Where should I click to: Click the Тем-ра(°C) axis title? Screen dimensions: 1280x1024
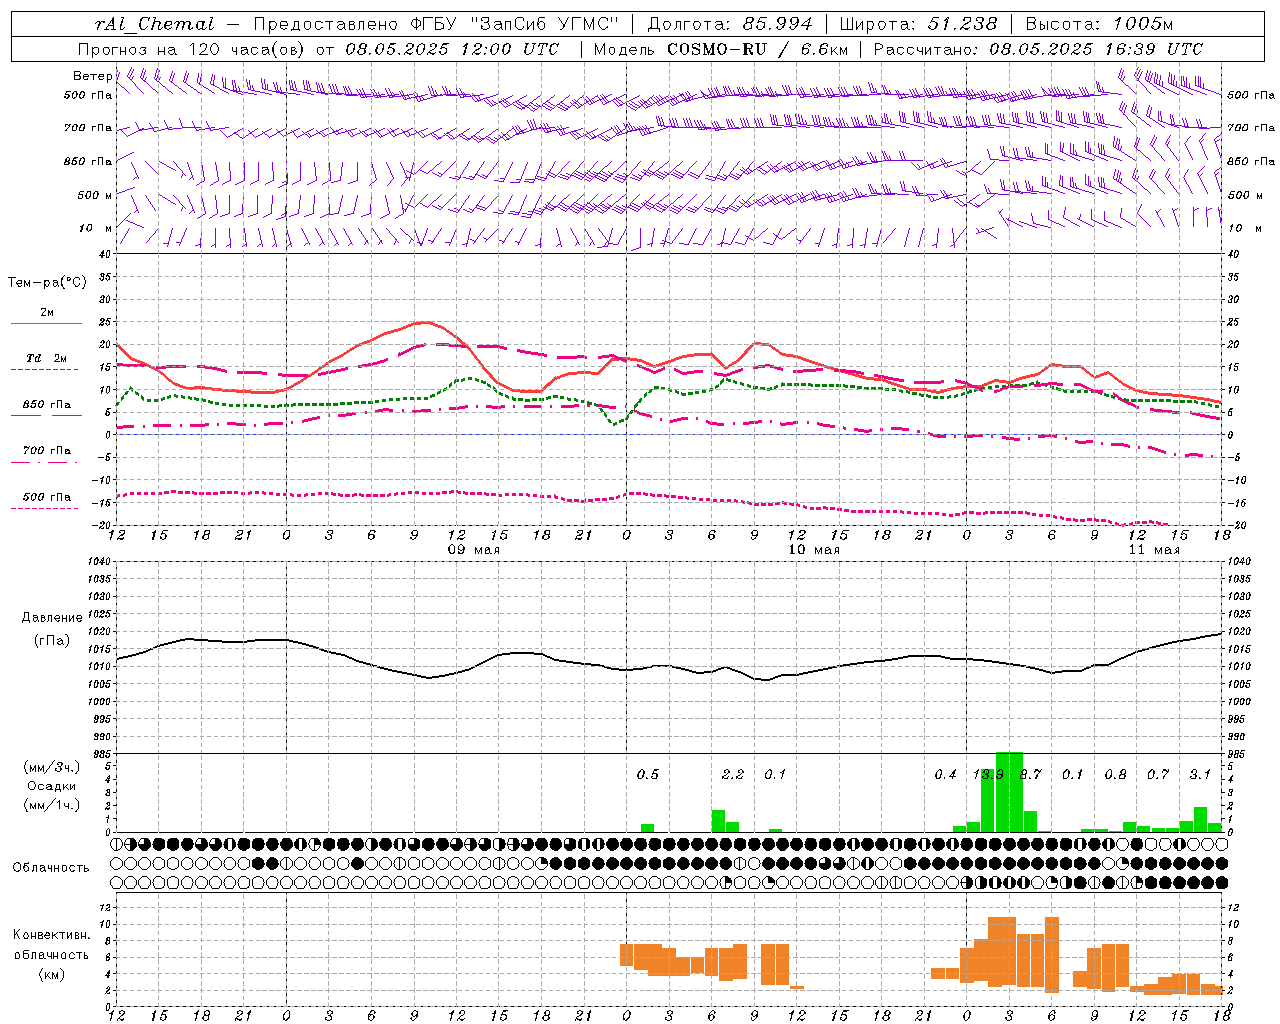47,283
